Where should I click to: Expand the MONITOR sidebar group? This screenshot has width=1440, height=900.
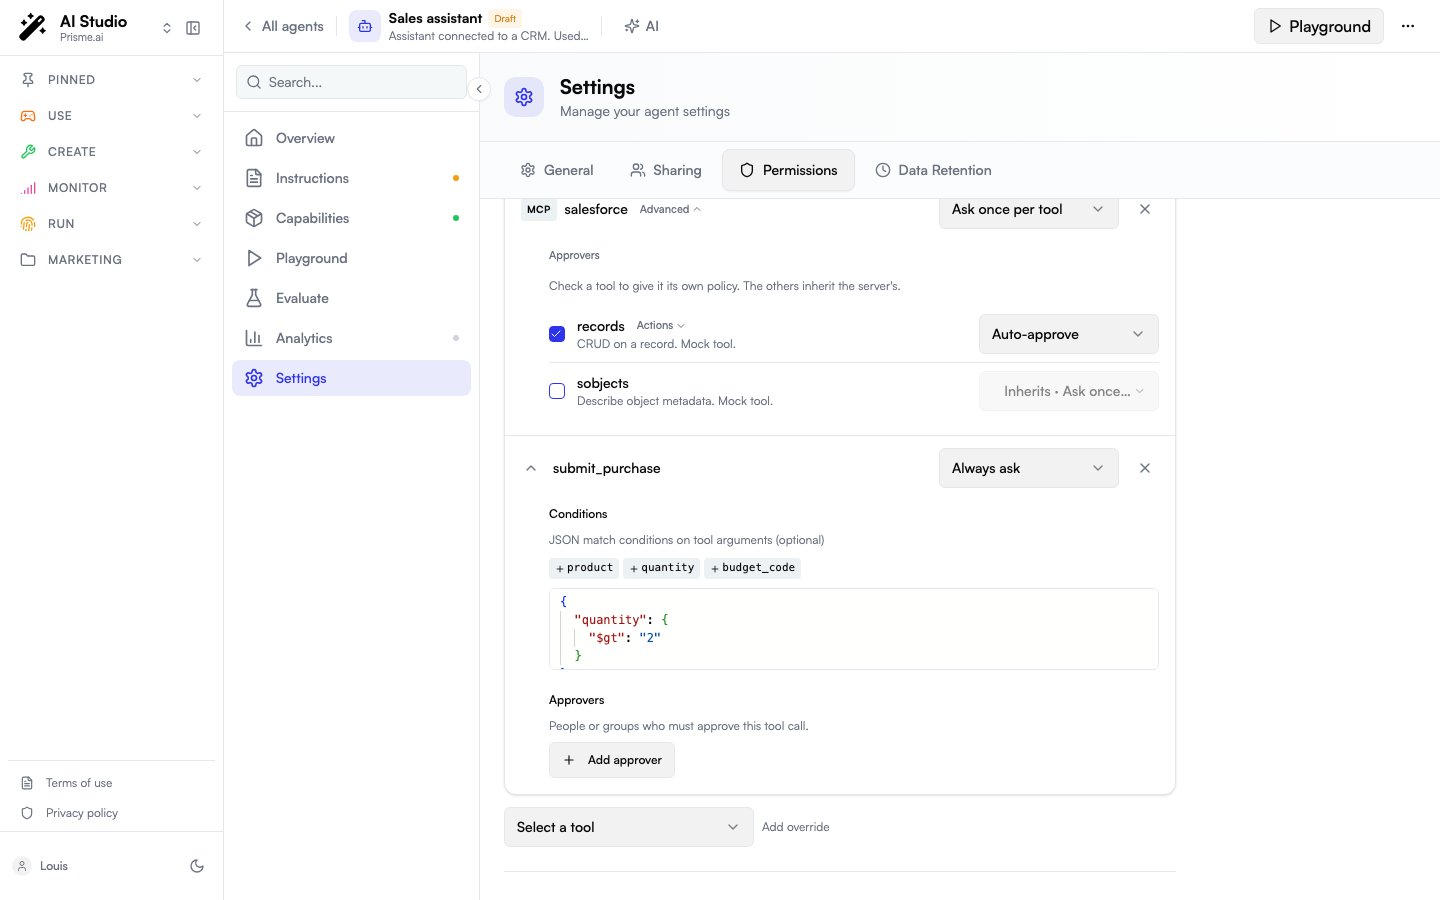pyautogui.click(x=111, y=188)
